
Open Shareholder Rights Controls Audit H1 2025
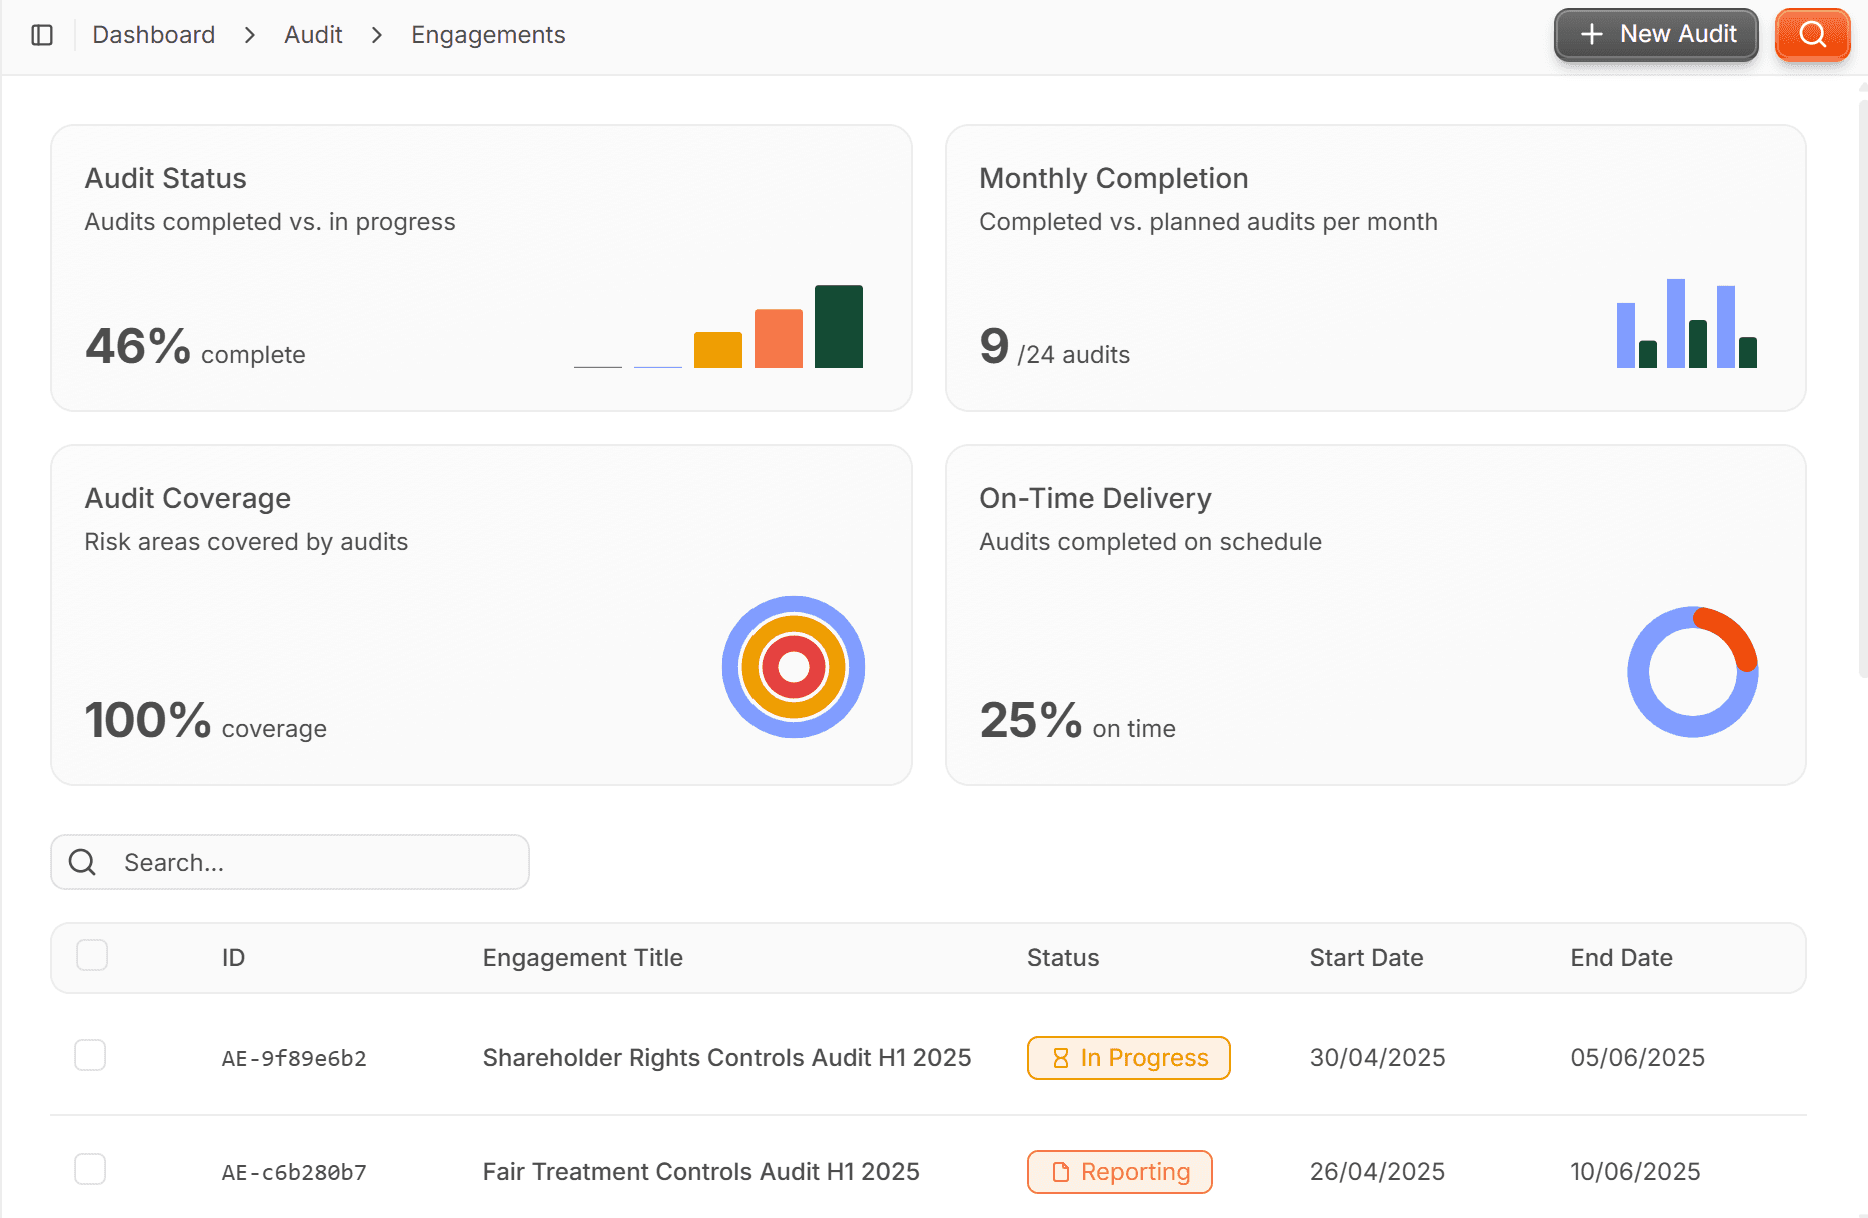pyautogui.click(x=727, y=1057)
